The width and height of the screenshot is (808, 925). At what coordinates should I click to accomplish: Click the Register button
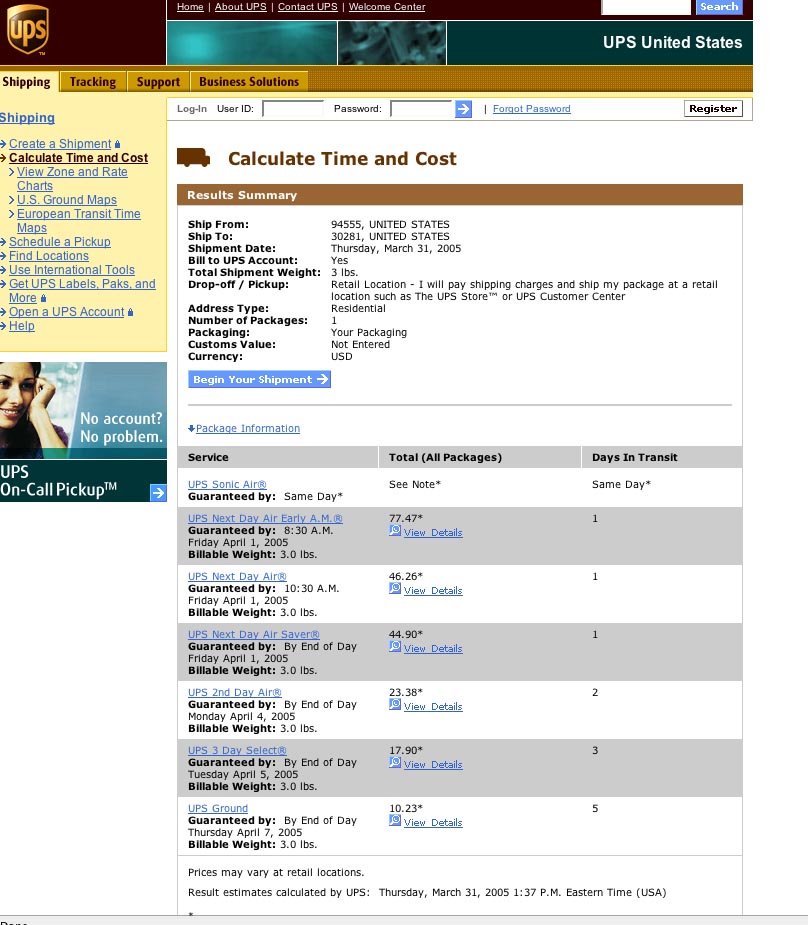tap(713, 109)
